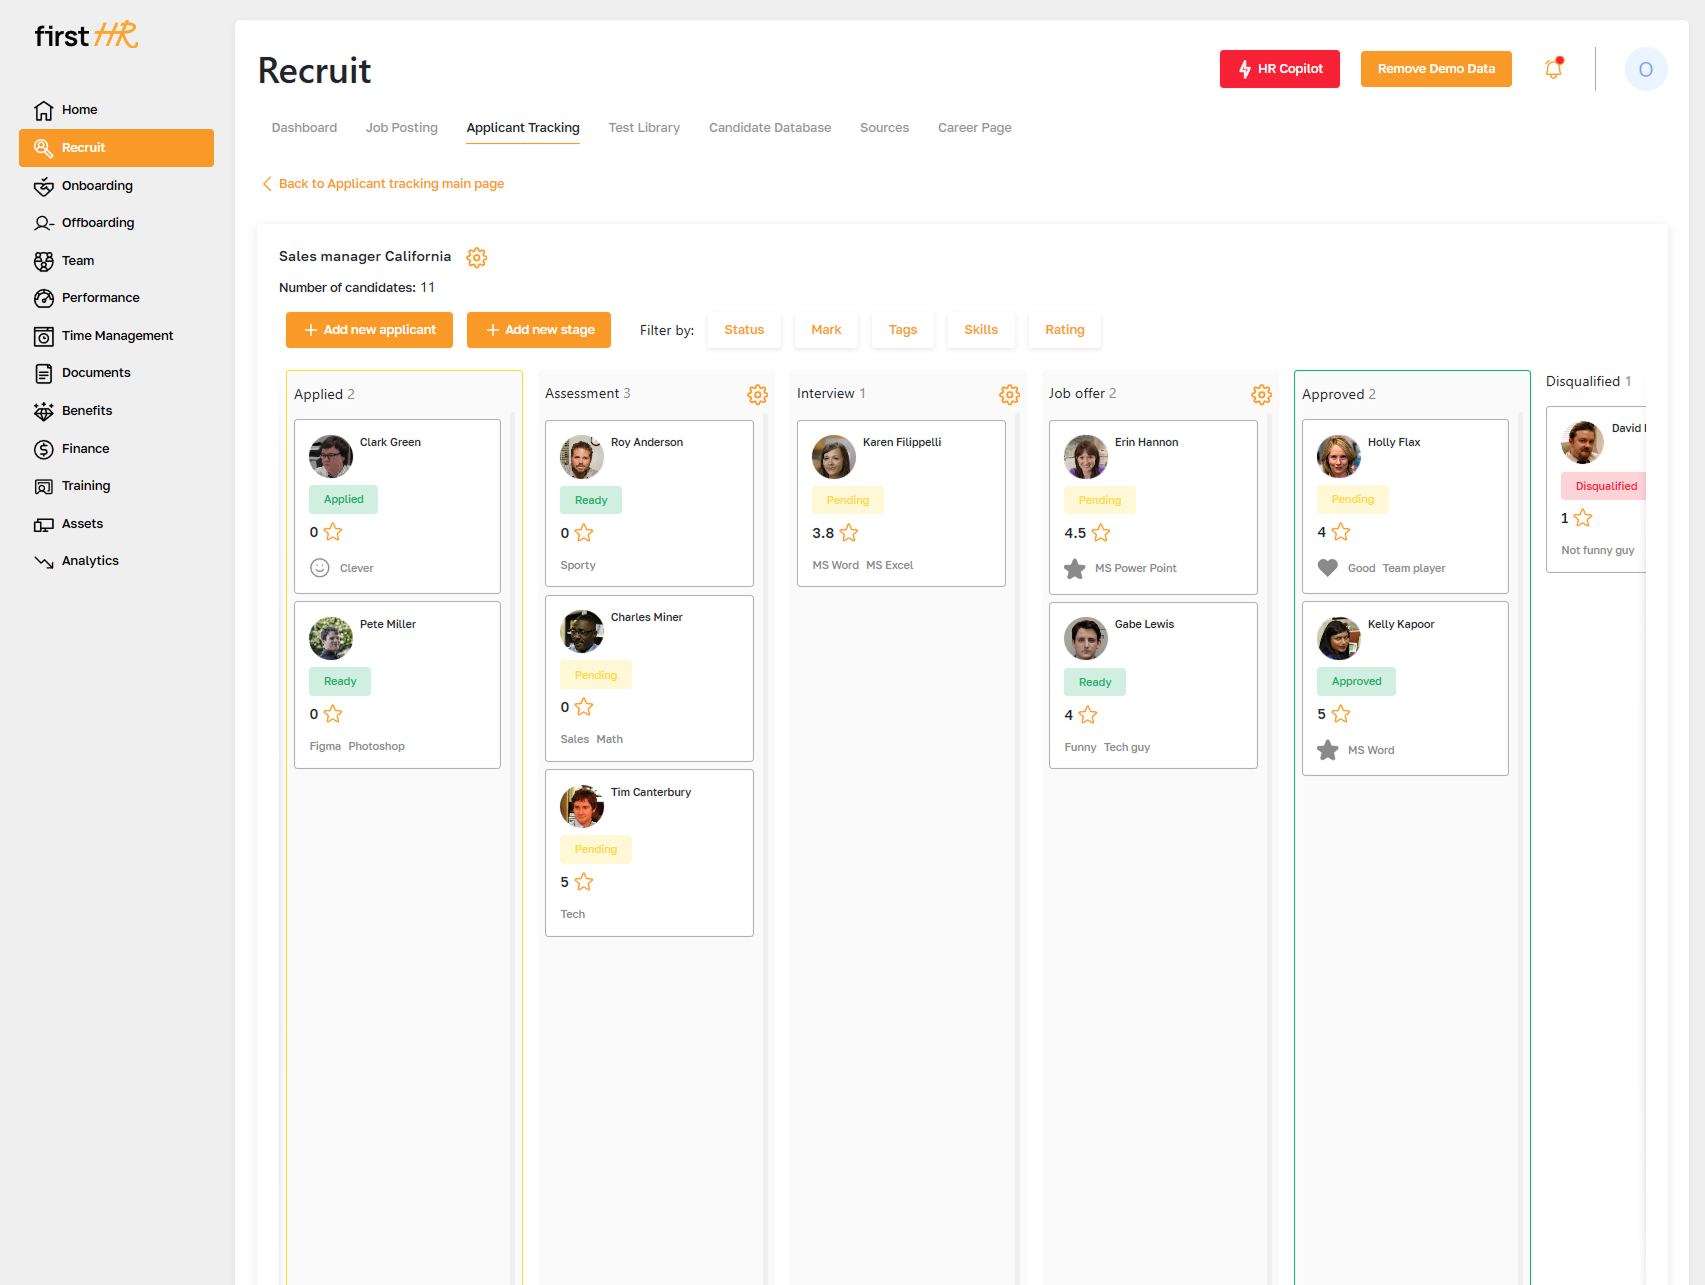Click the Offboarding sidebar icon
The image size is (1705, 1285).
(x=44, y=223)
